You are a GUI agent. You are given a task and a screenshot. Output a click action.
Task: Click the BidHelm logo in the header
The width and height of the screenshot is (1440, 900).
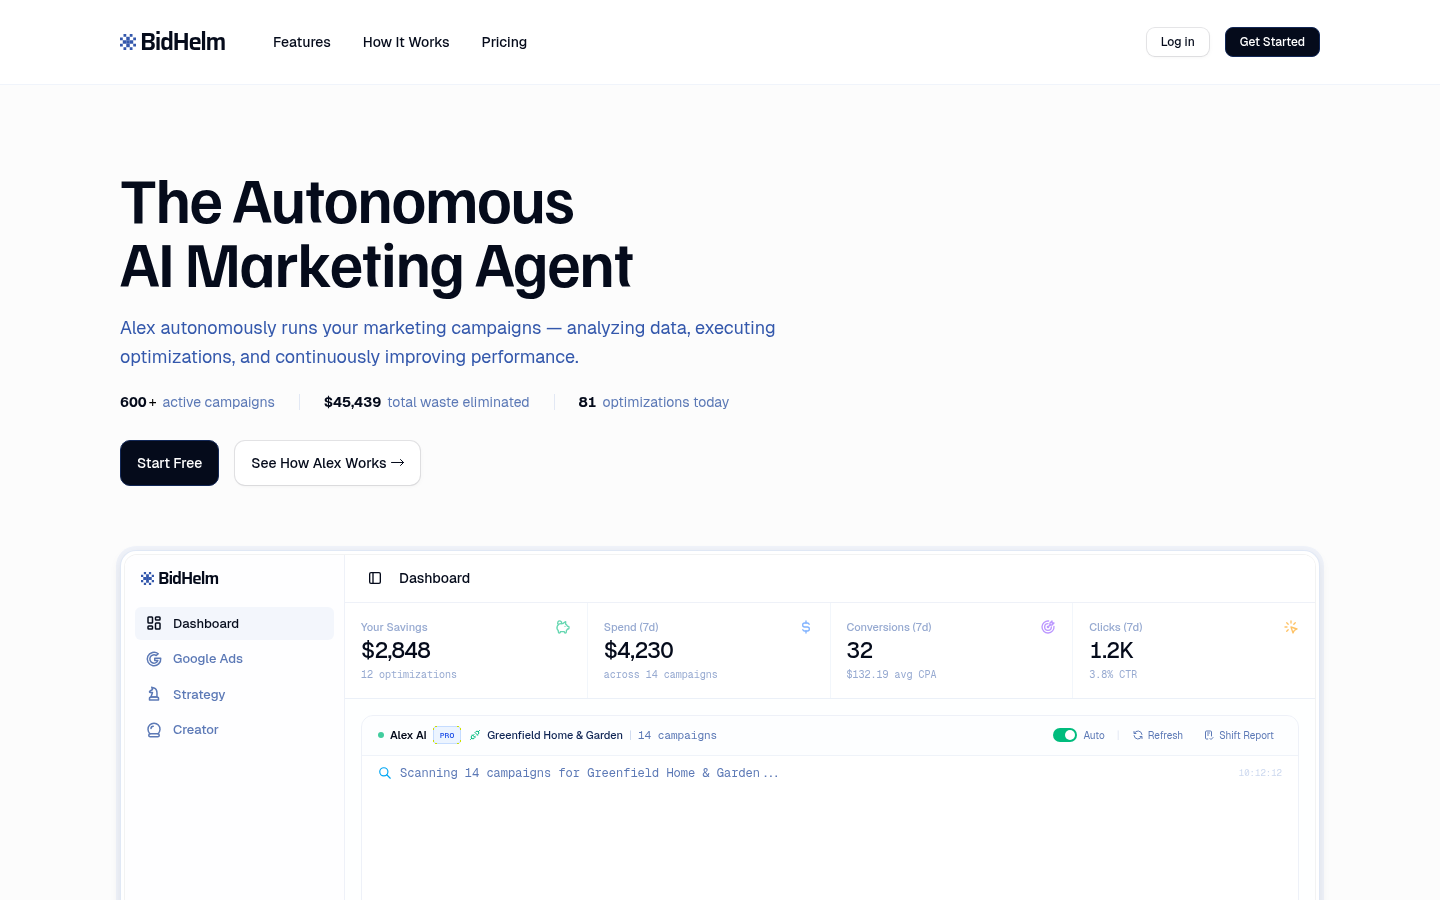(x=172, y=42)
